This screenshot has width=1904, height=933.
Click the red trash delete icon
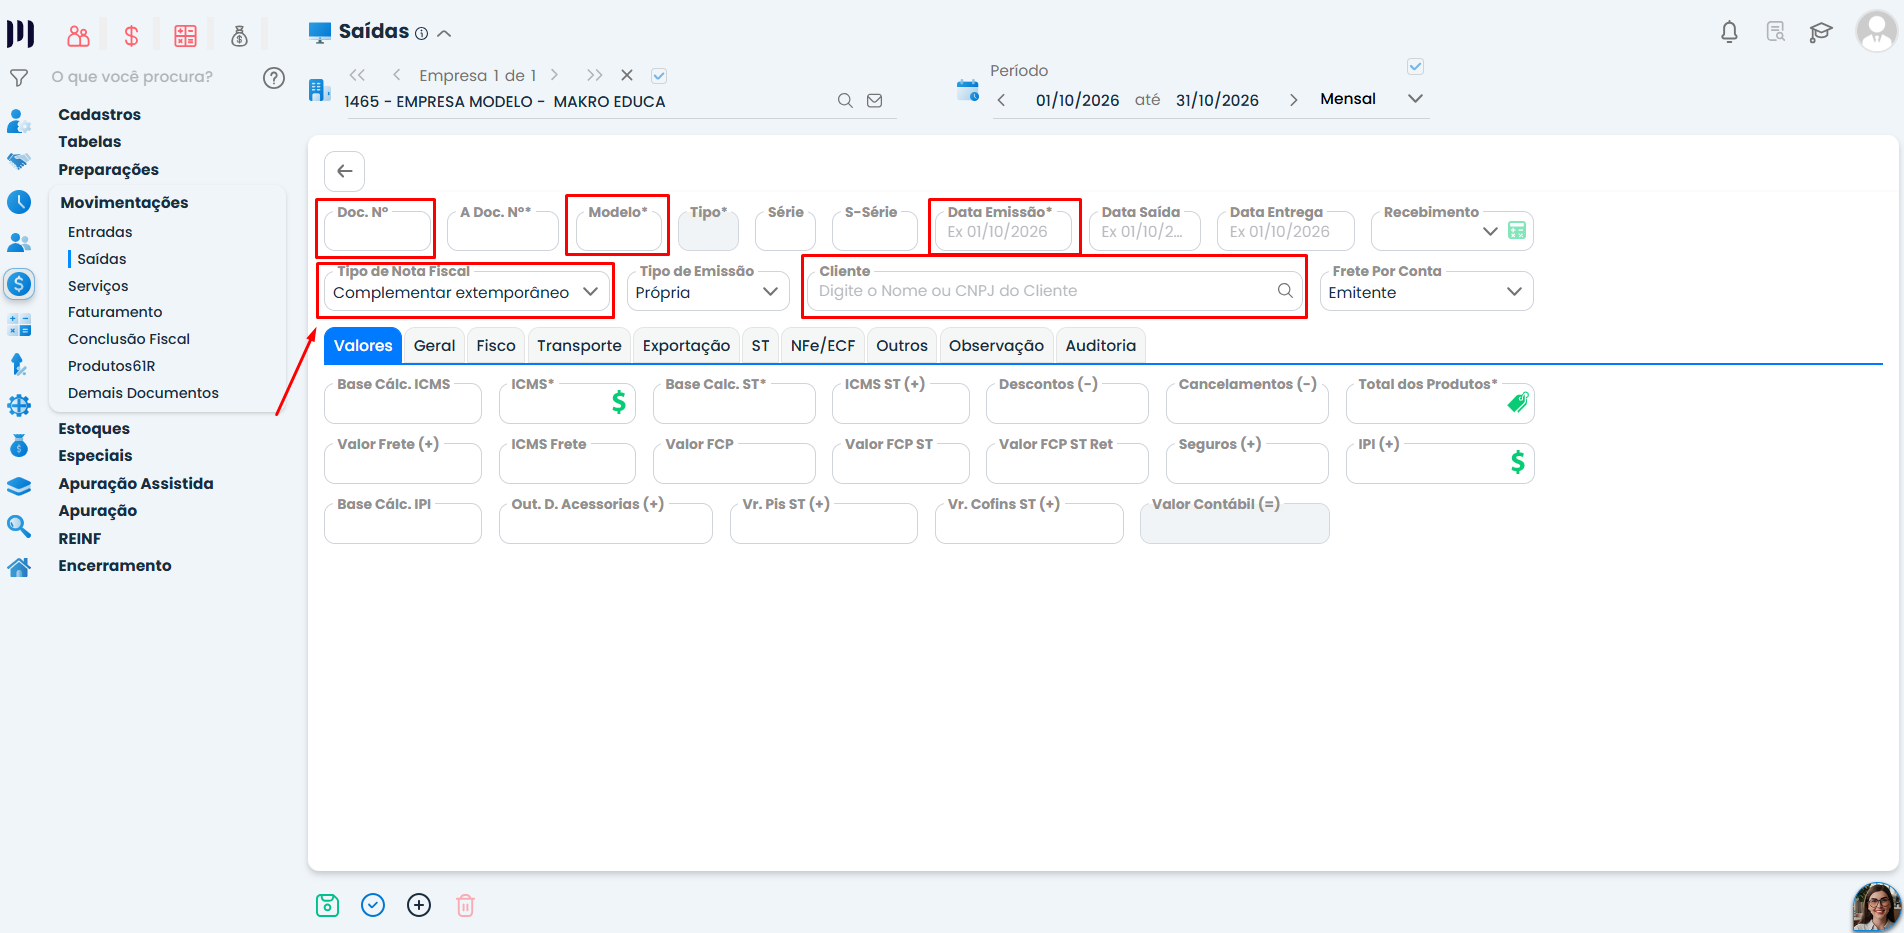pyautogui.click(x=465, y=905)
